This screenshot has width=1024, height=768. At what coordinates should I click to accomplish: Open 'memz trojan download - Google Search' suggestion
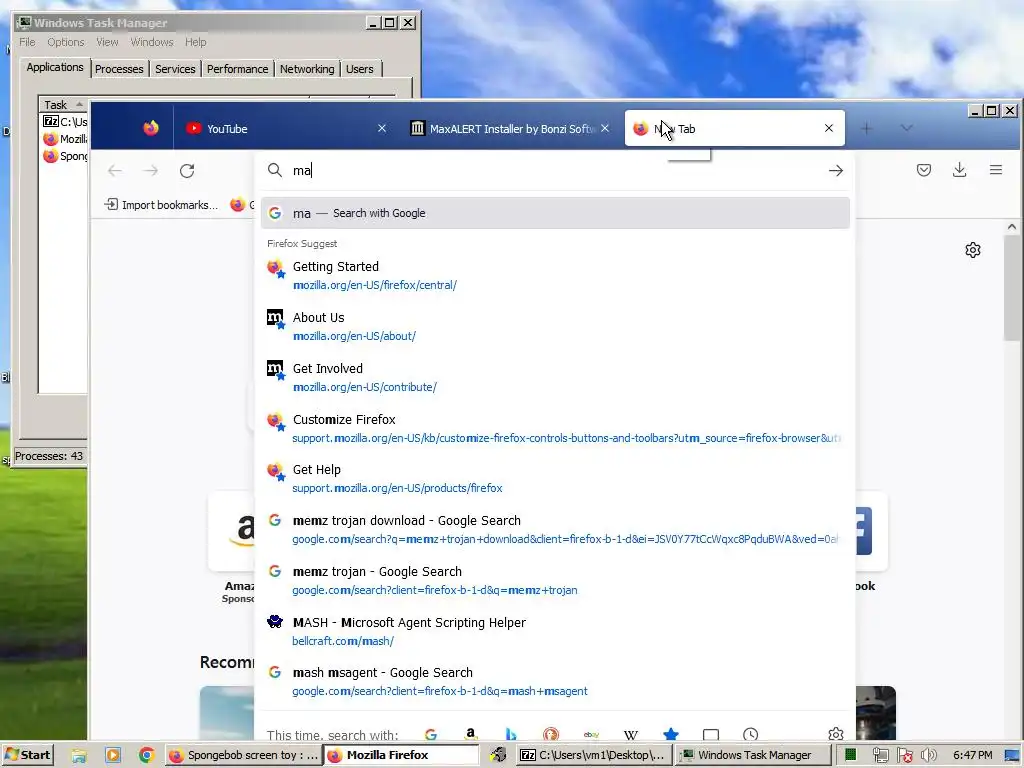click(x=555, y=530)
